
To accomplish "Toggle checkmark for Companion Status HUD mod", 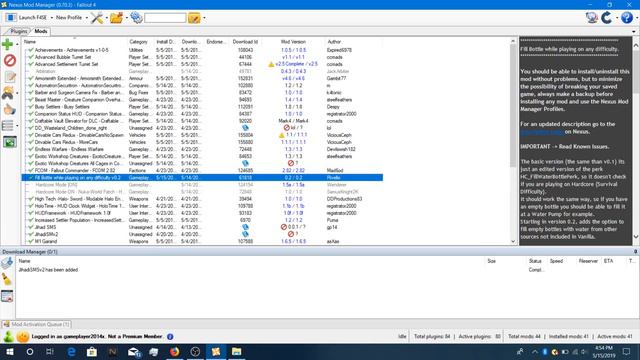I will 31,113.
